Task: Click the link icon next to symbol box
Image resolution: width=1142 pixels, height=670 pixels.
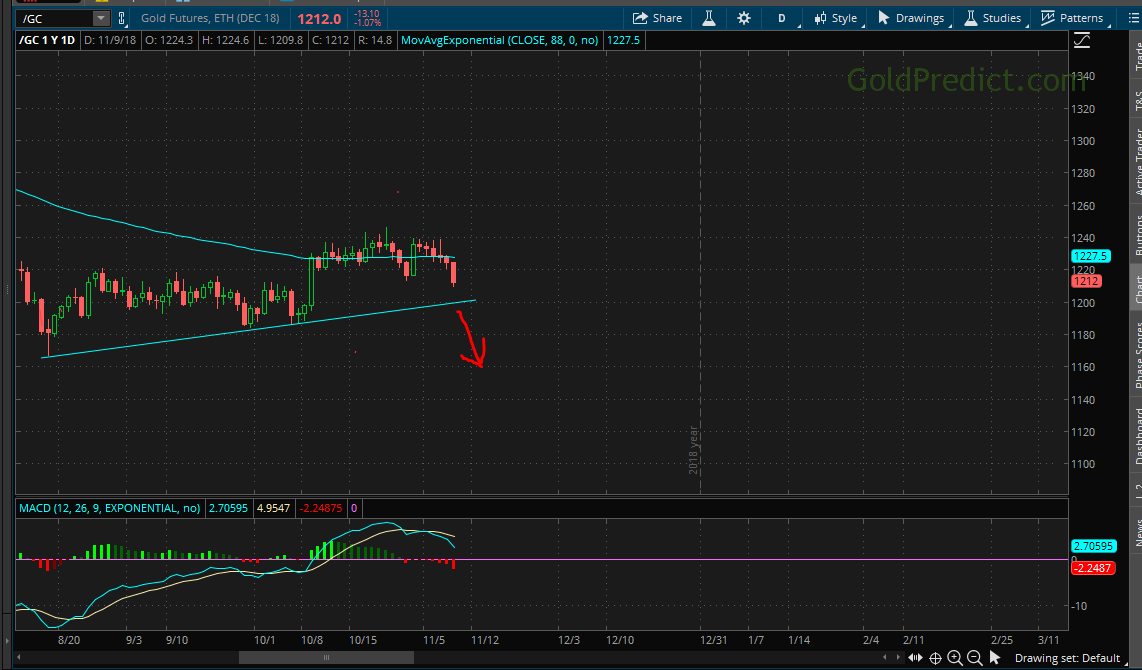Action: coord(122,18)
